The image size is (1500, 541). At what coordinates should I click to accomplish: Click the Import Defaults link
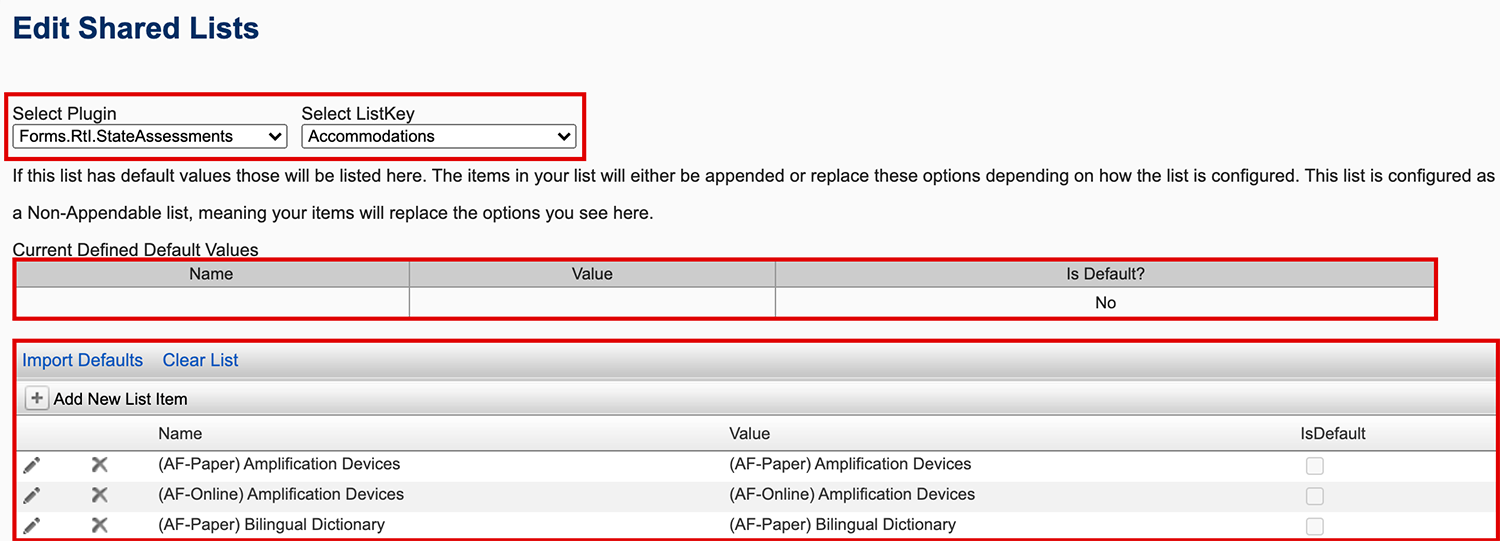[83, 360]
